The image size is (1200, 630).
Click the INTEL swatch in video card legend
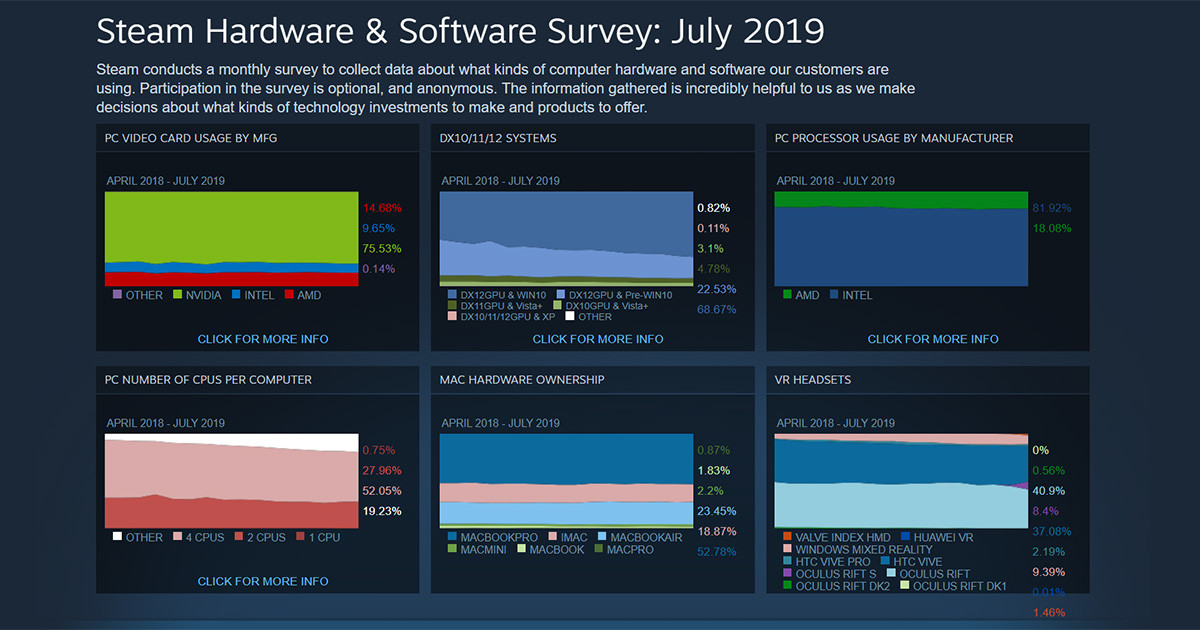coord(237,295)
